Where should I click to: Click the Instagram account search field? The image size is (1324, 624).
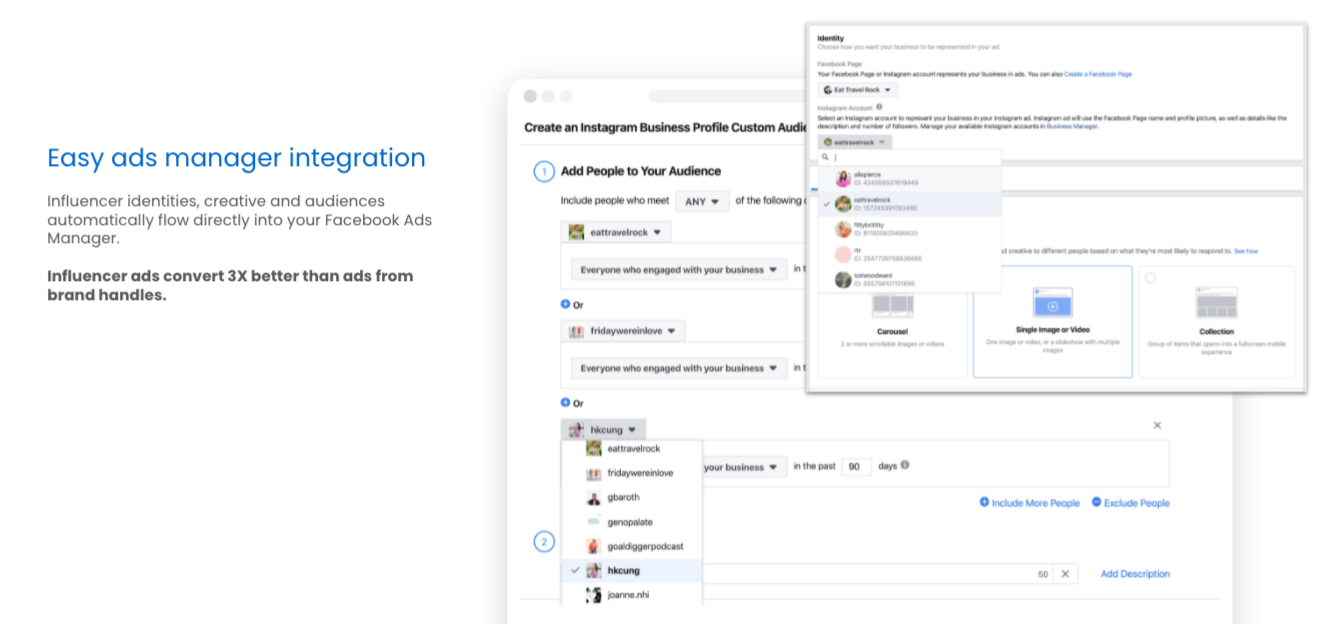pyautogui.click(x=915, y=157)
